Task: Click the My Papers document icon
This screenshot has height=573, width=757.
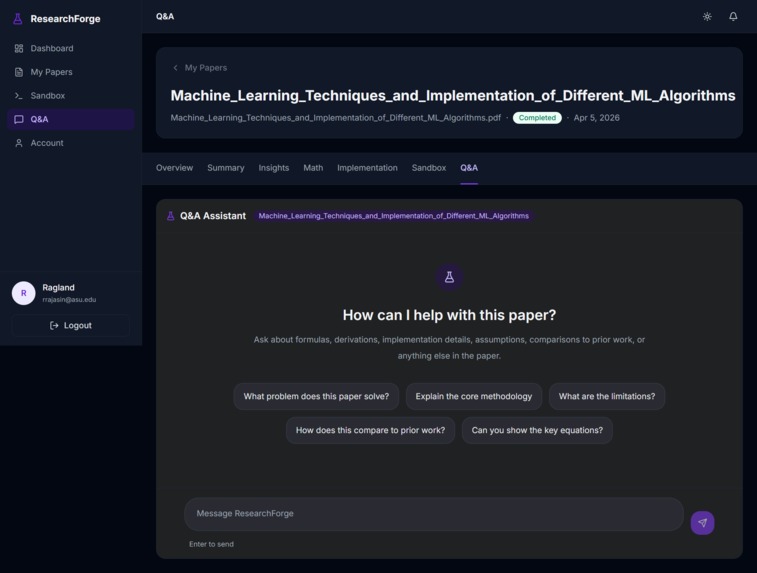Action: coord(19,72)
